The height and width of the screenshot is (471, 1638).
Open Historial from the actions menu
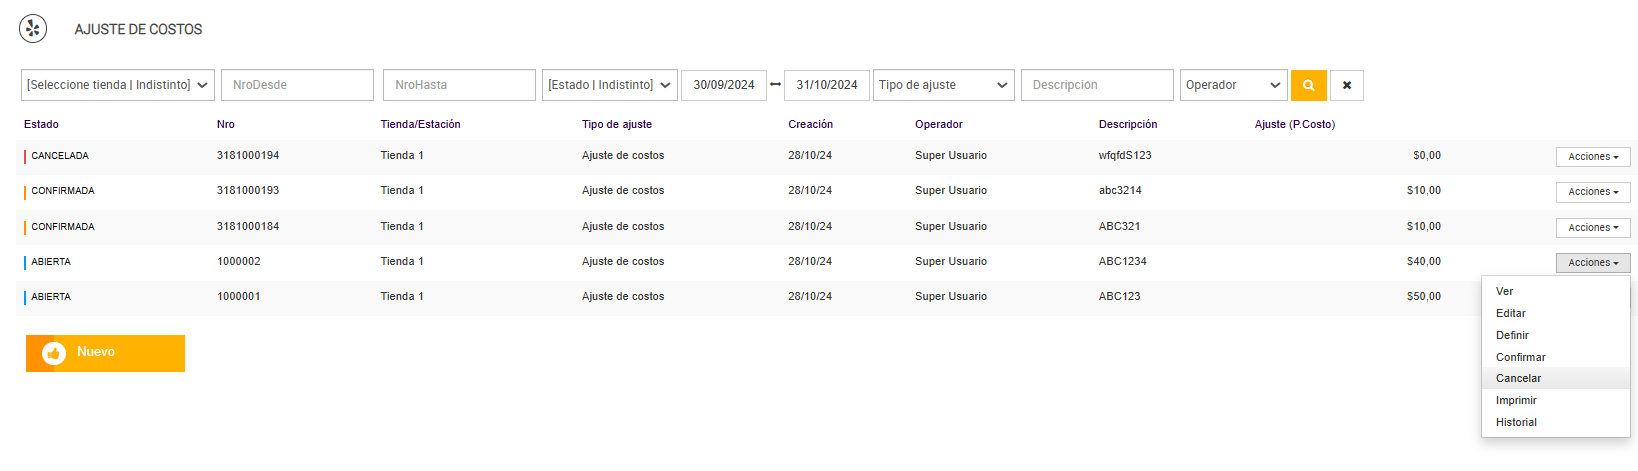(1516, 422)
